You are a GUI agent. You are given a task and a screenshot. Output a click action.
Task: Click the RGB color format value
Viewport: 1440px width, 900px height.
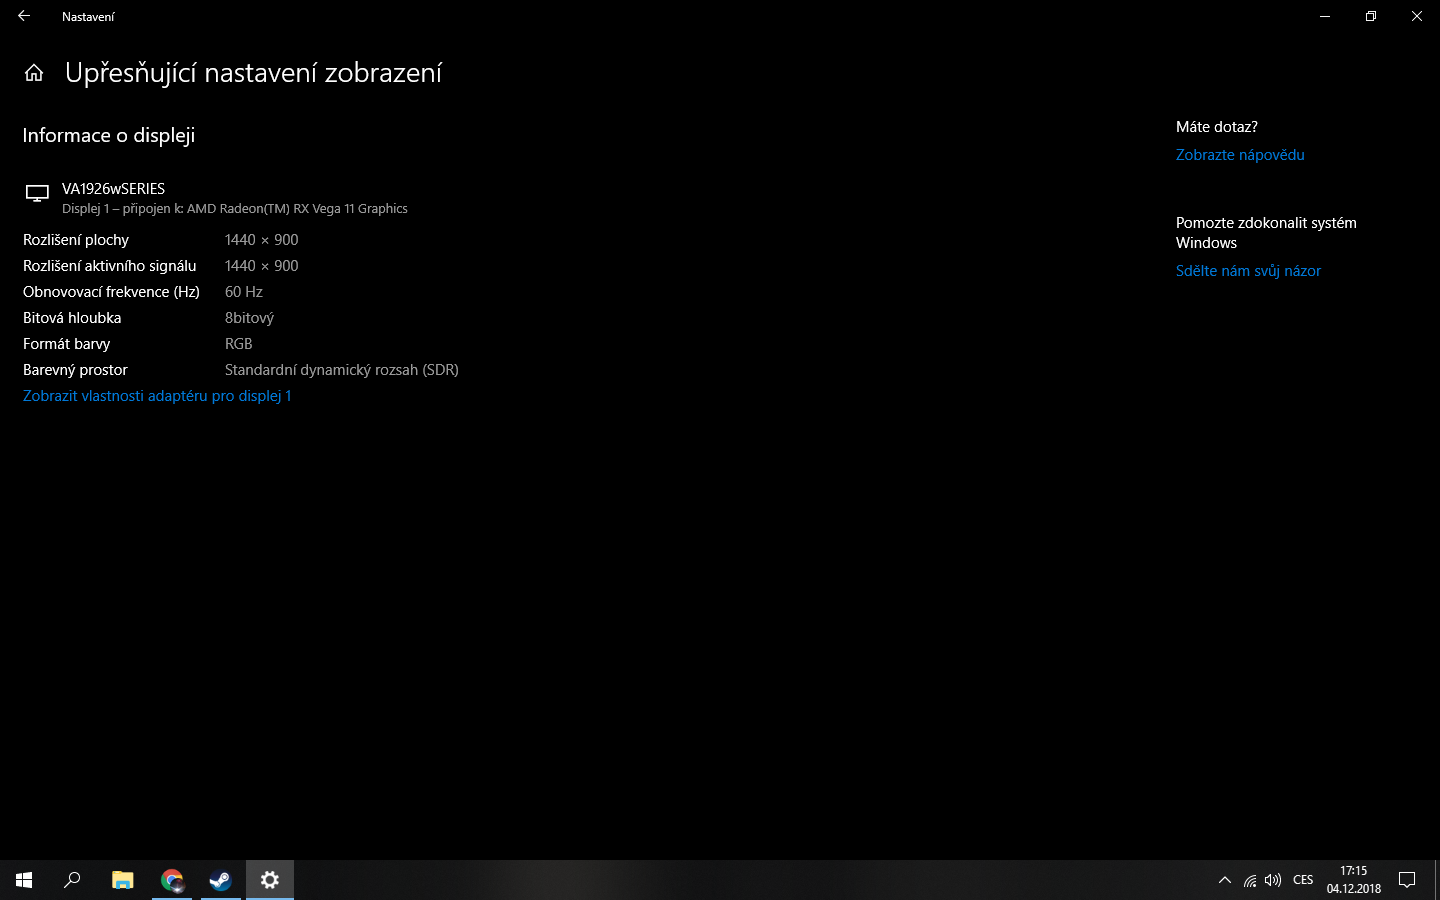pos(239,344)
